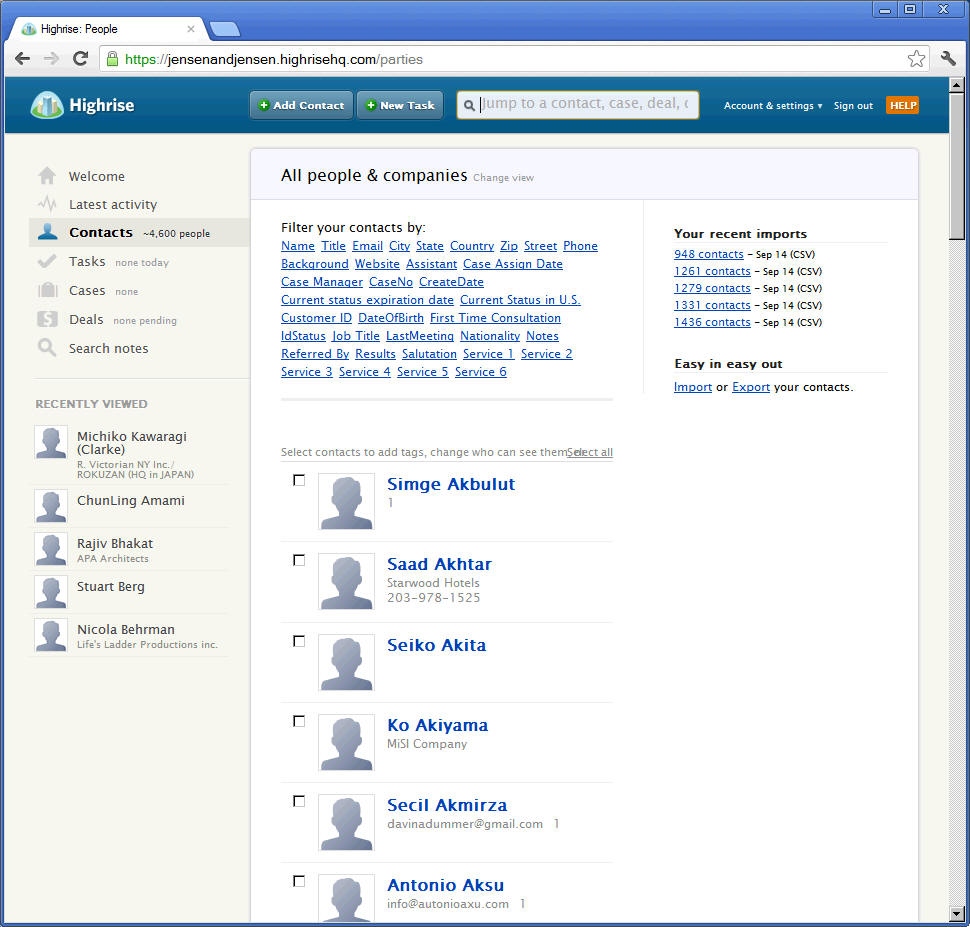Bookmark page using the star icon
Viewport: 970px width, 927px height.
coord(916,59)
